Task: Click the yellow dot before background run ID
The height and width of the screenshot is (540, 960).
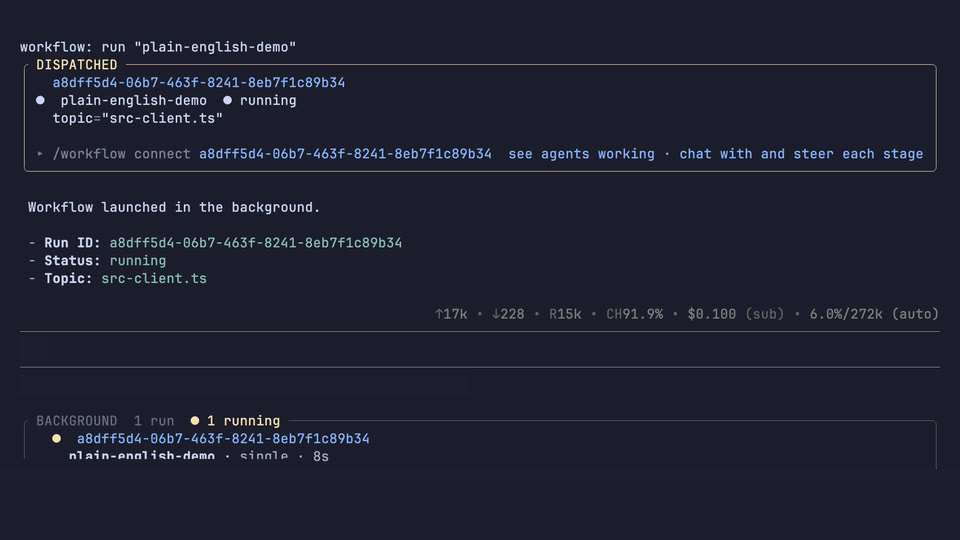Action: click(56, 438)
